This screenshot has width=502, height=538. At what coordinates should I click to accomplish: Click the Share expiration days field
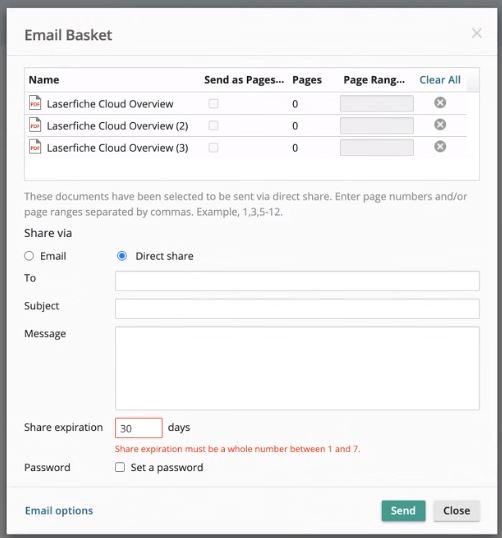(x=139, y=428)
